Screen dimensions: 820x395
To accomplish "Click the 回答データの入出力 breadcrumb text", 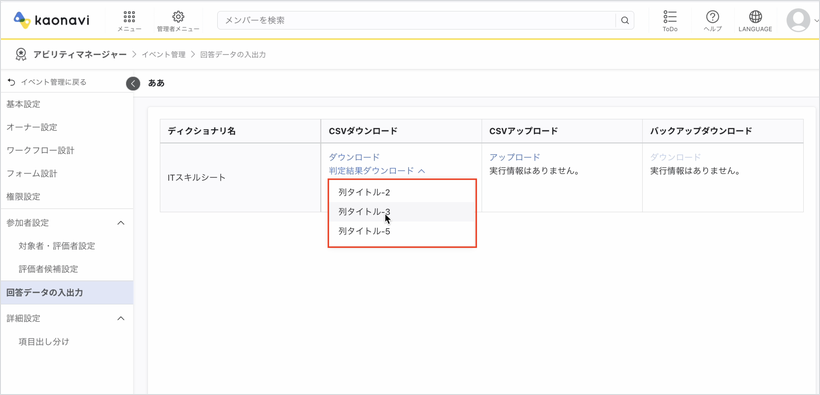I will [233, 54].
